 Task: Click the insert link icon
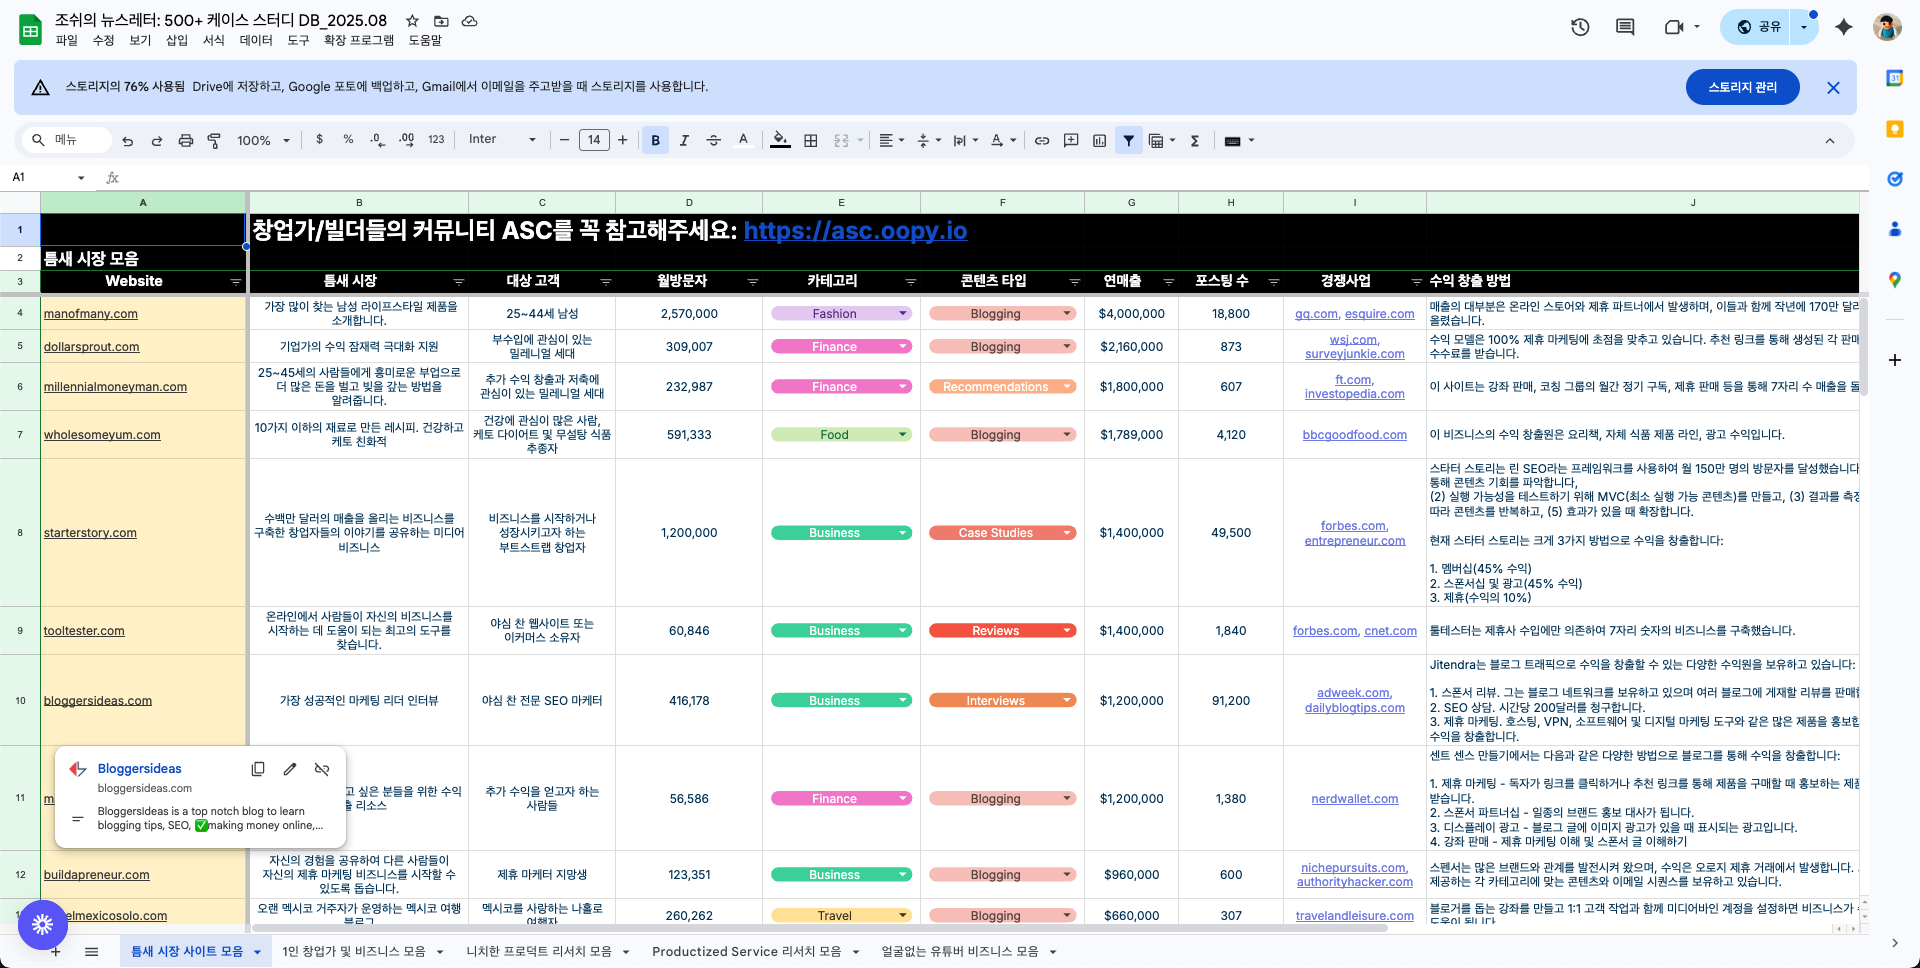point(1042,141)
